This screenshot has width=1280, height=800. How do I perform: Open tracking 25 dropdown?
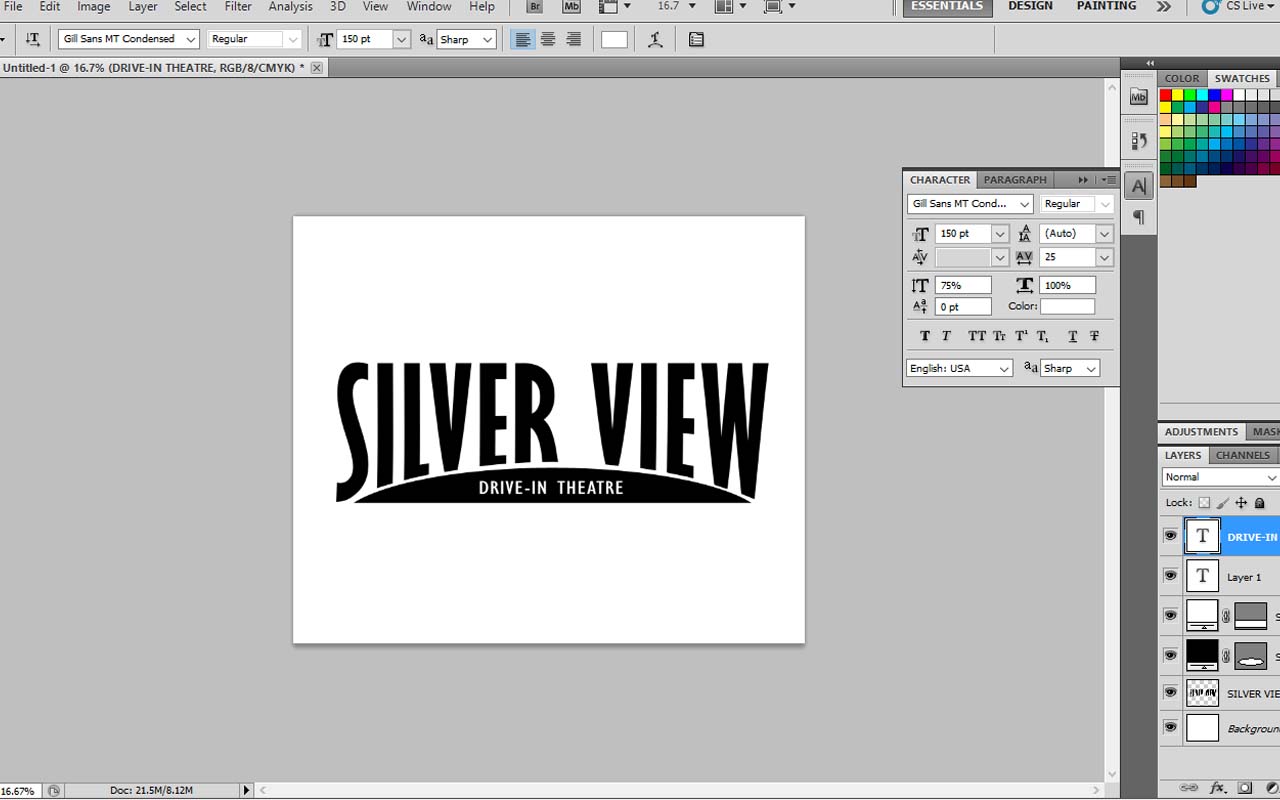(1104, 257)
